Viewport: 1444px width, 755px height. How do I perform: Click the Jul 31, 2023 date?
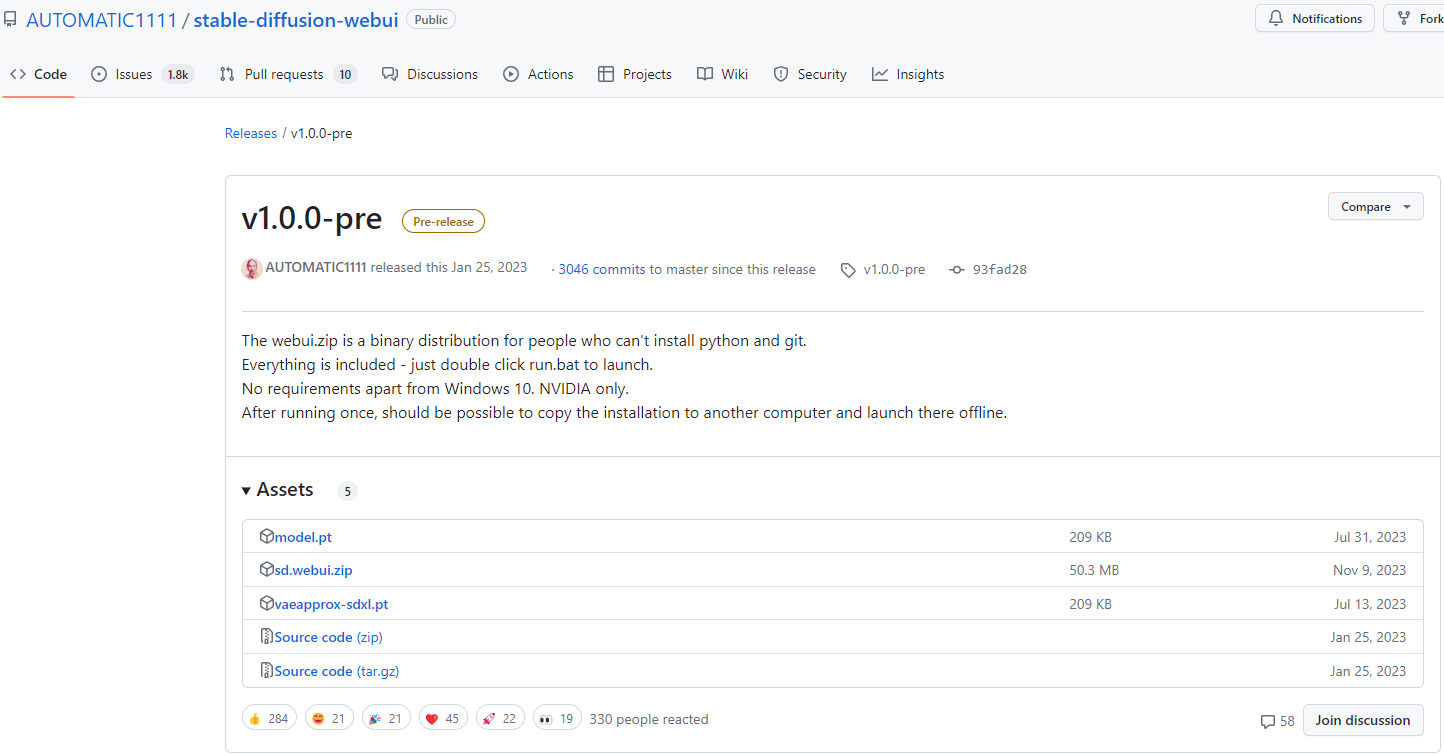click(x=1370, y=537)
